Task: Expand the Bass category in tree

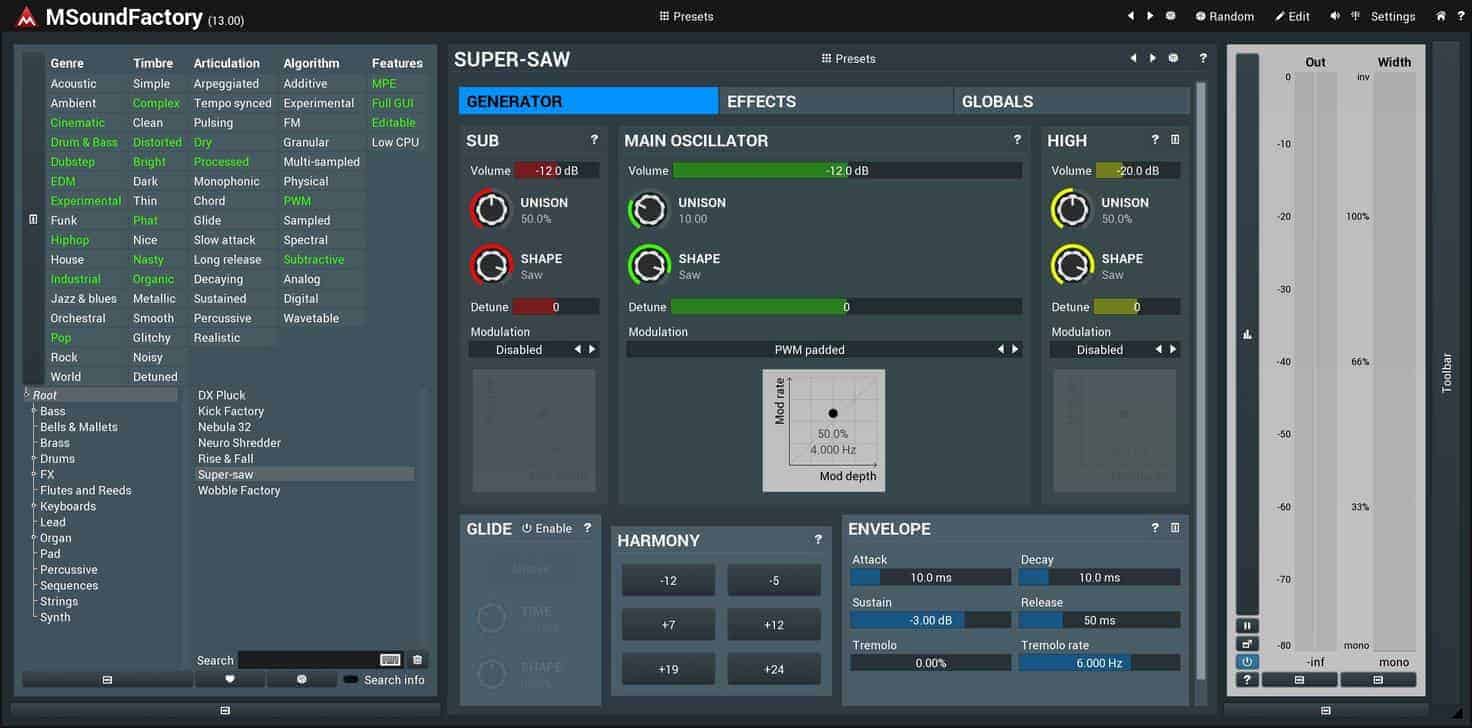Action: pos(34,411)
